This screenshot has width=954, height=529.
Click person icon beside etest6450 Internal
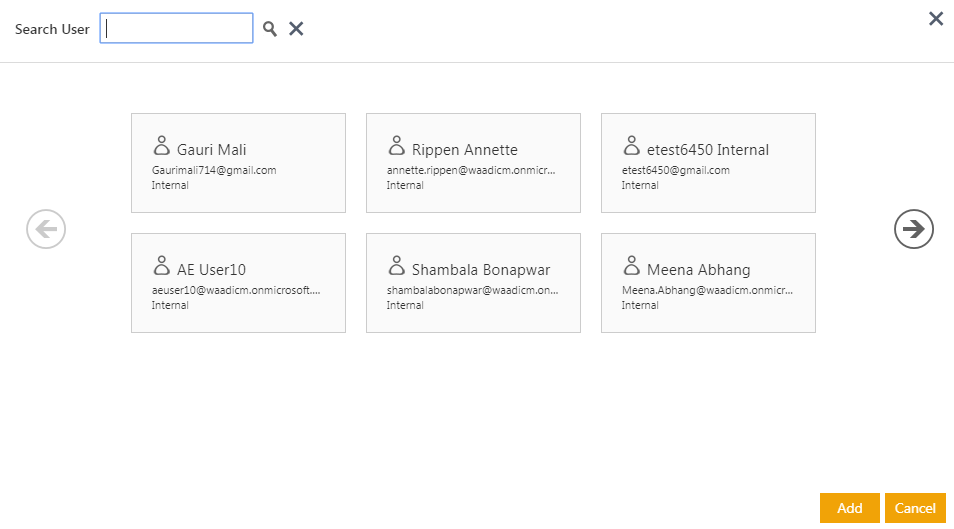(x=631, y=146)
